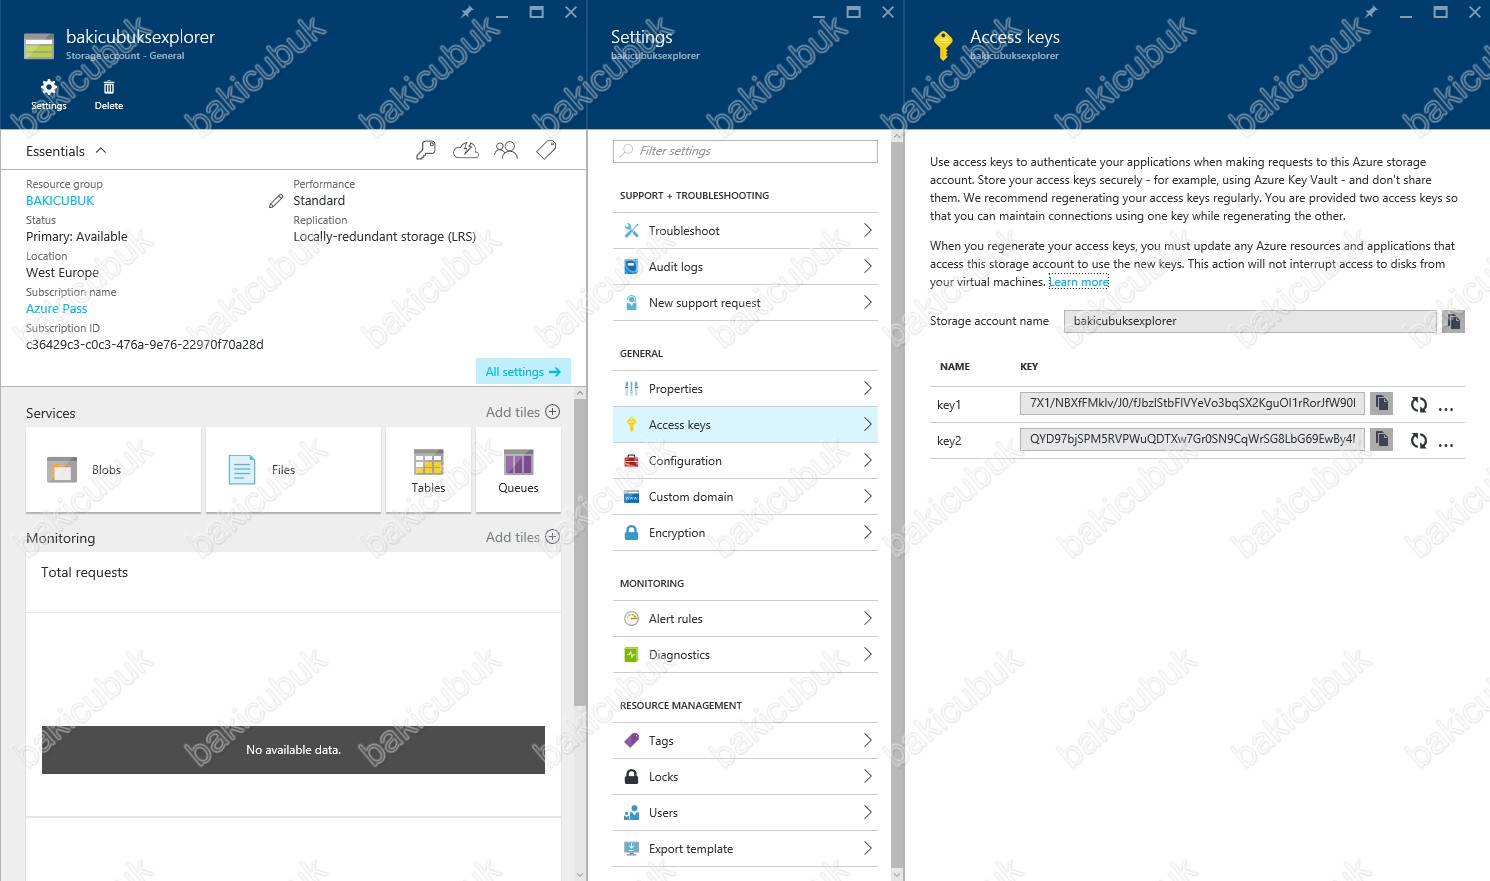Expand Alert rules chevron arrow
The width and height of the screenshot is (1490, 881).
(x=867, y=618)
